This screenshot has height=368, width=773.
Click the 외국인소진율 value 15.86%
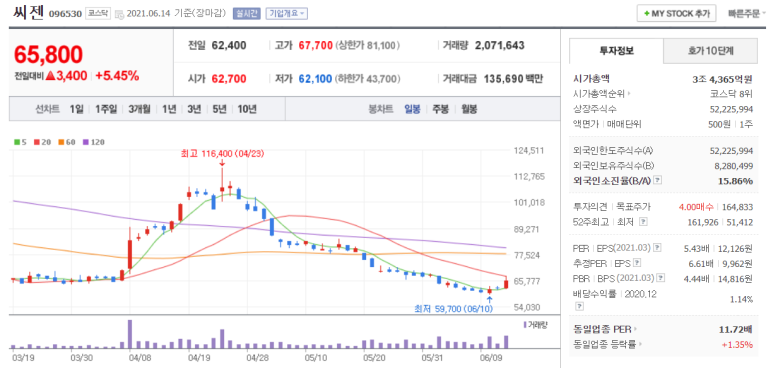[735, 181]
